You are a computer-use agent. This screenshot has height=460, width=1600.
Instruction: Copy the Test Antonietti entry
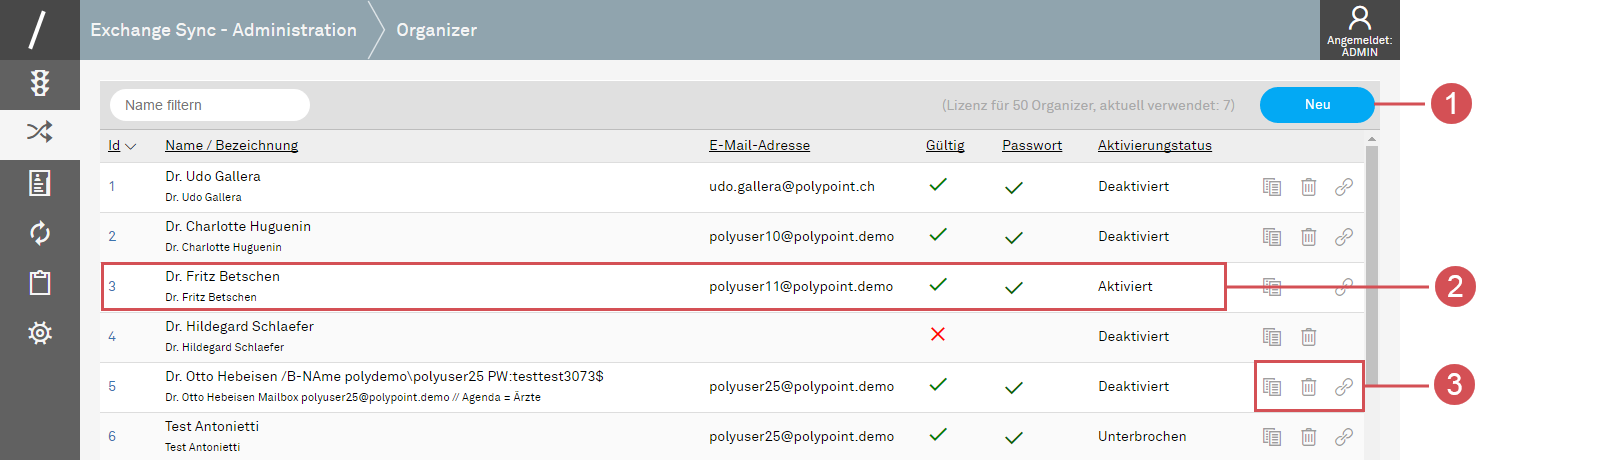(1272, 437)
